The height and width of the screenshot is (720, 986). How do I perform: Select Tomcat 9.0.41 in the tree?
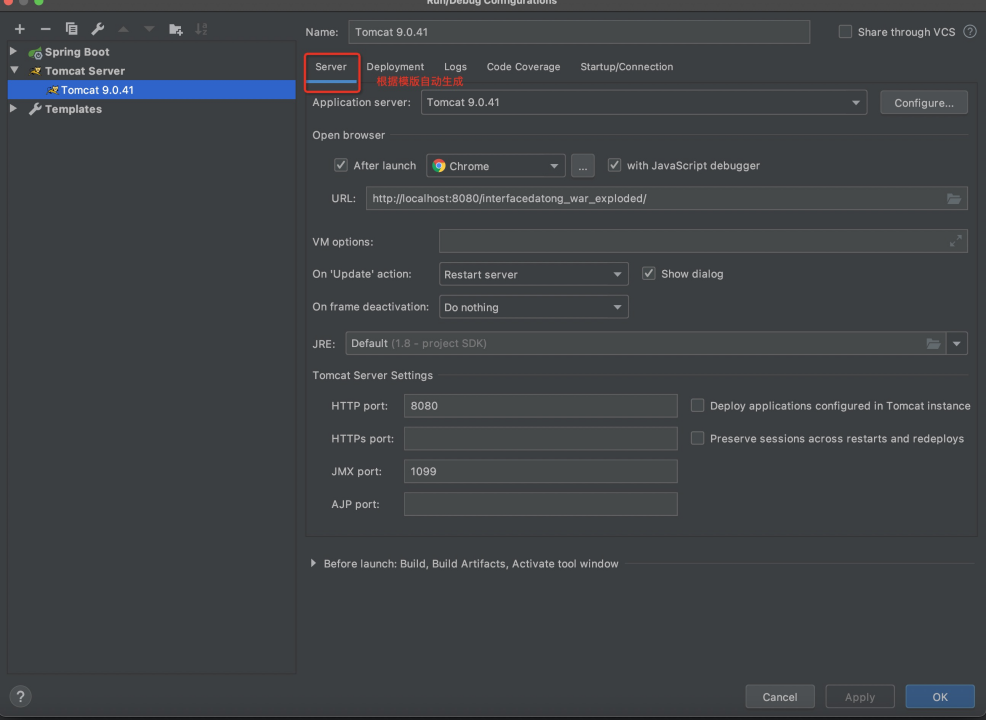point(152,90)
